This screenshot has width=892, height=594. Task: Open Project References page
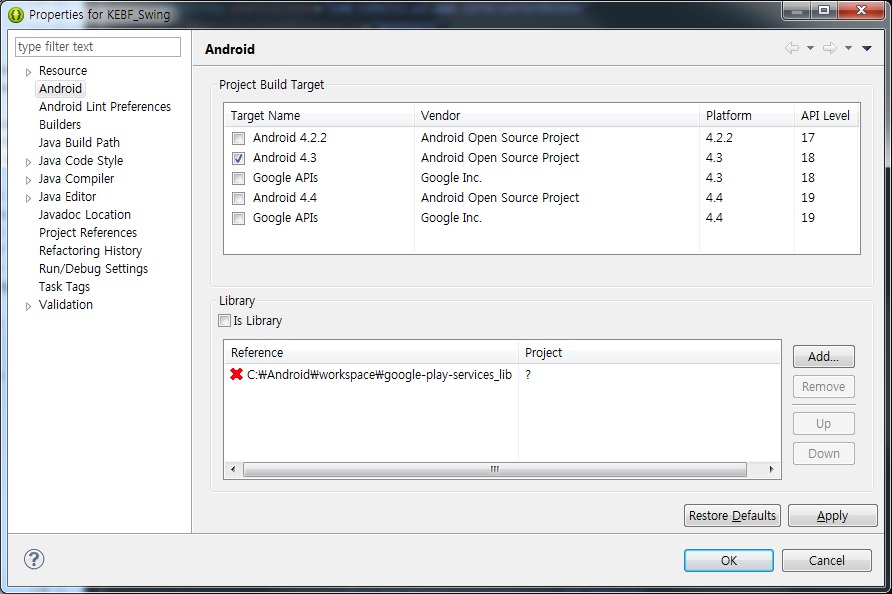click(88, 233)
